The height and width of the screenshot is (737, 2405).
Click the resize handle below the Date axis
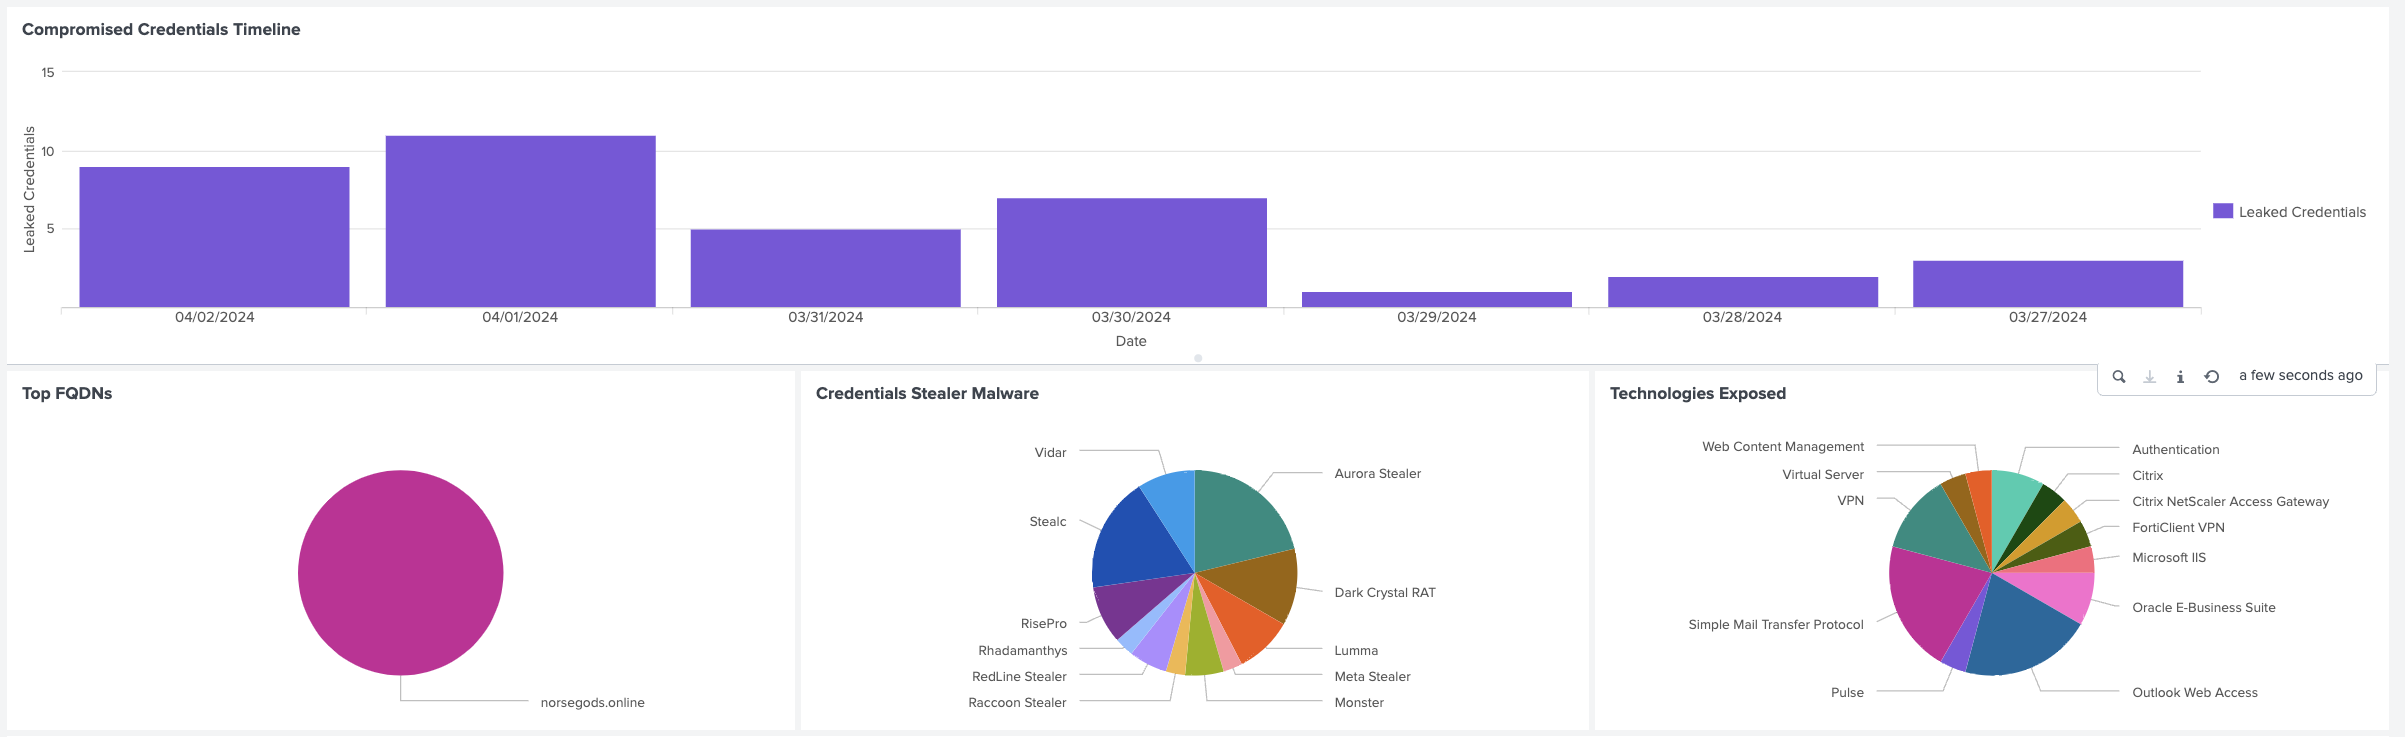click(x=1197, y=358)
